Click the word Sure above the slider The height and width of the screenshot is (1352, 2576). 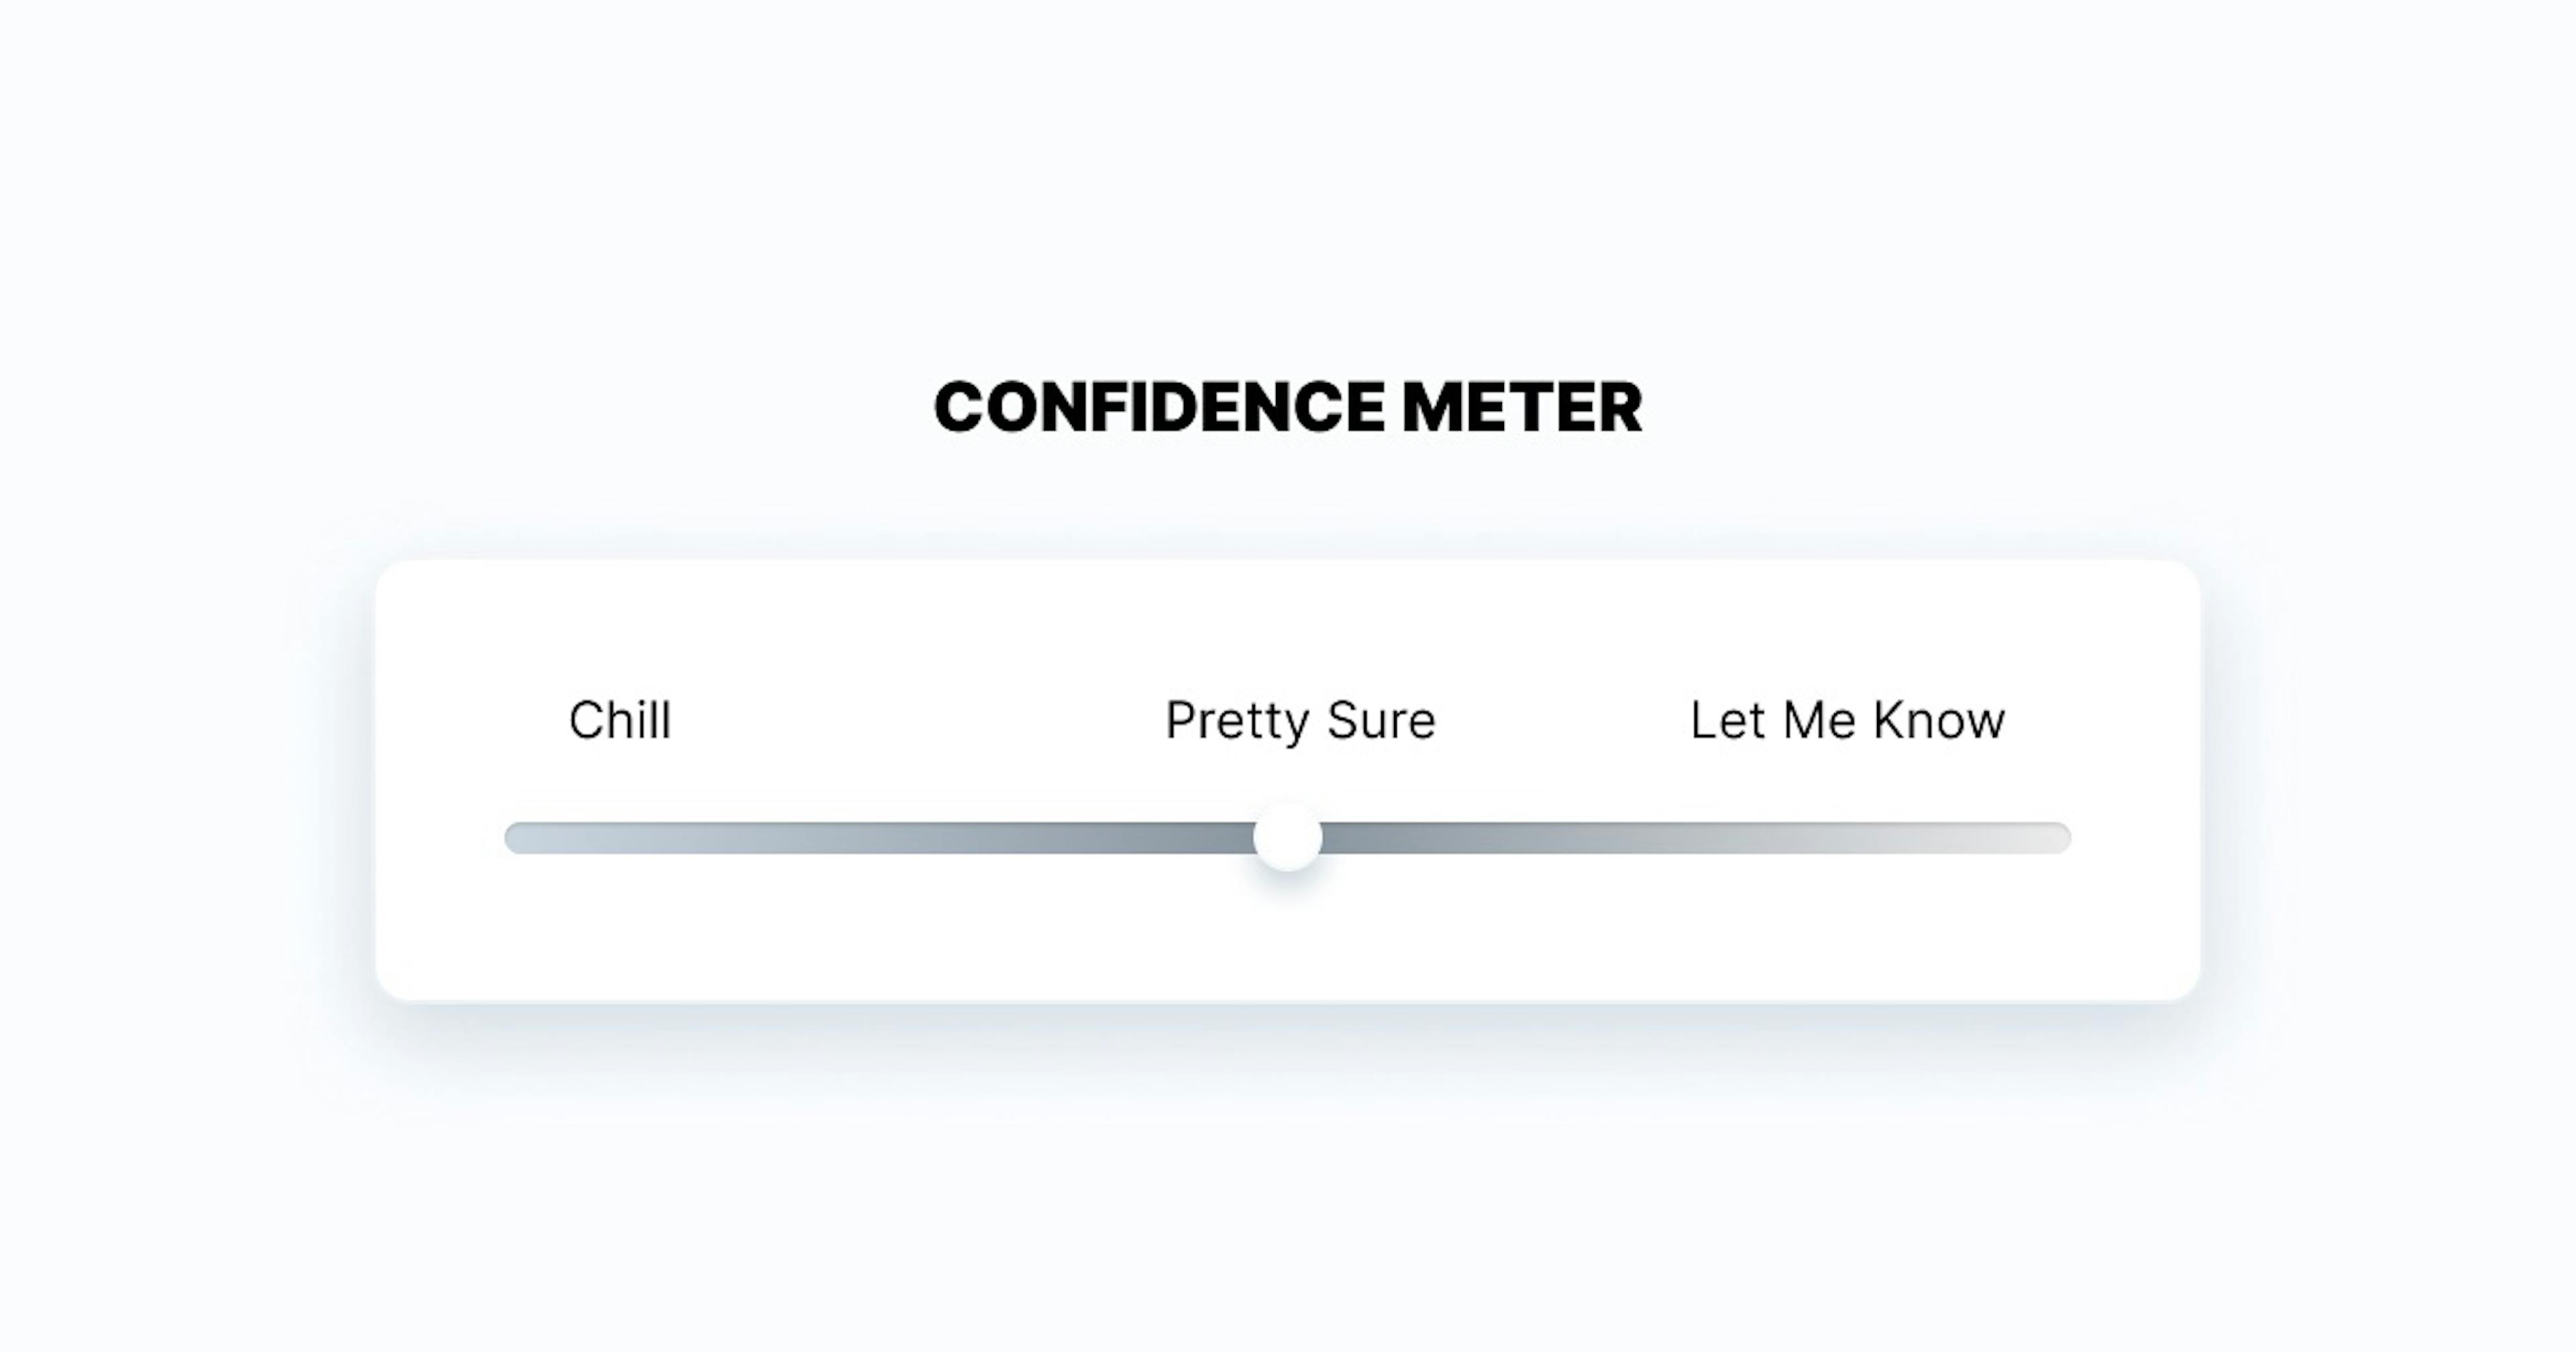pos(1382,720)
